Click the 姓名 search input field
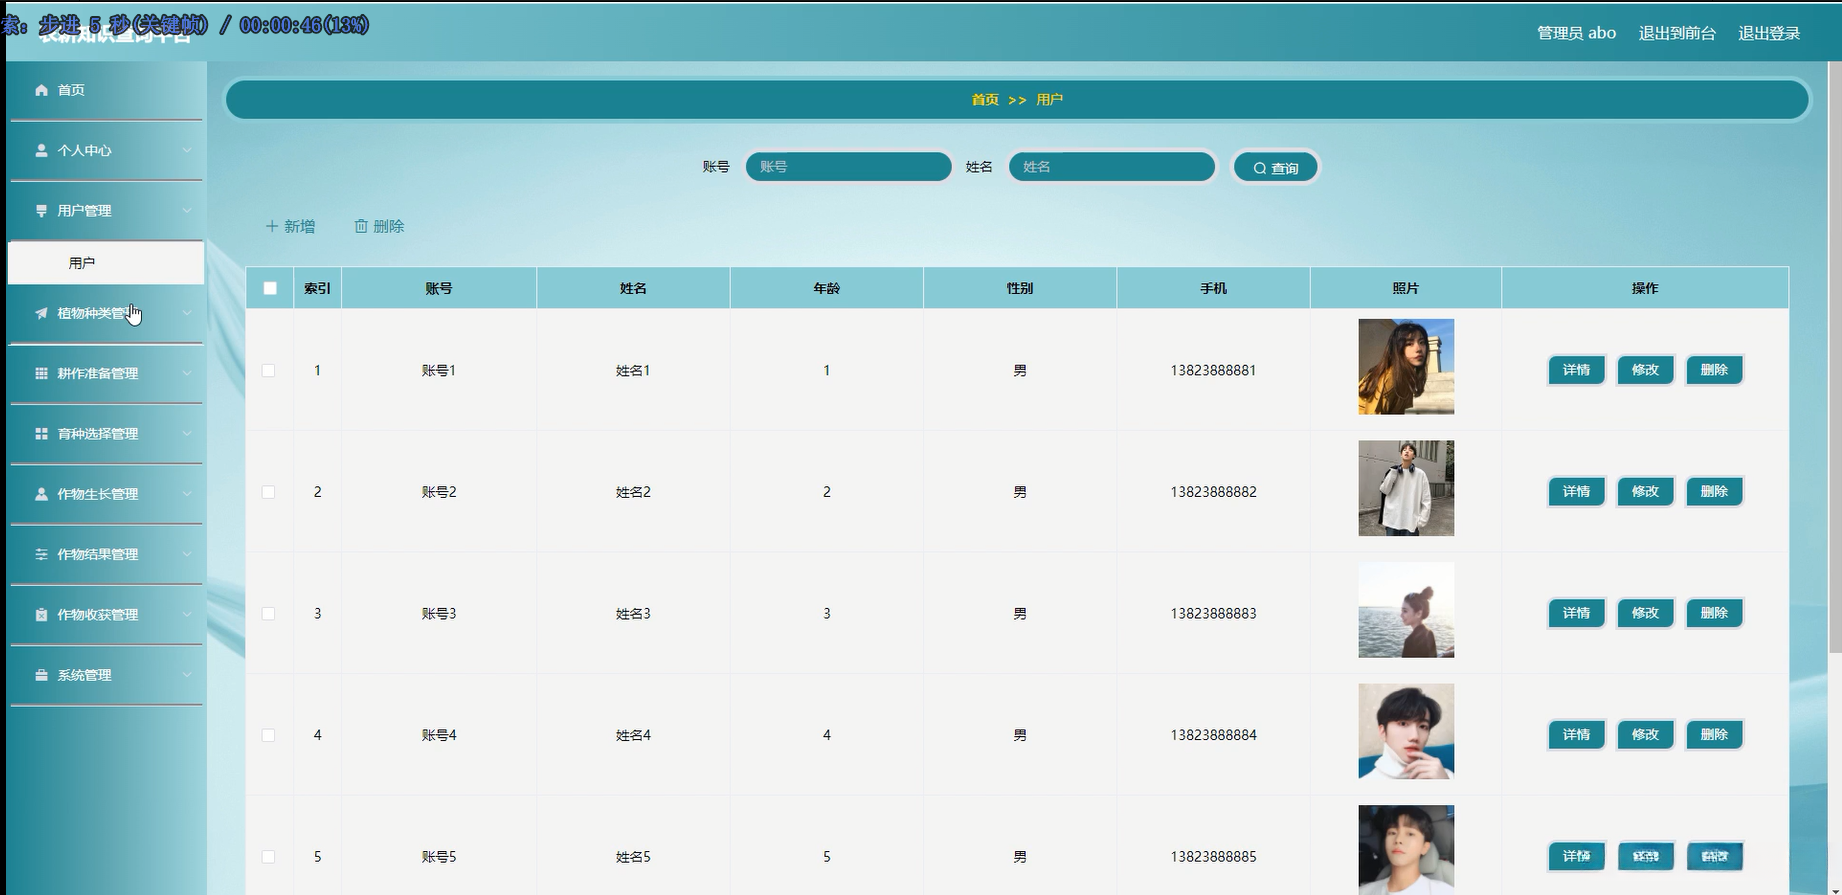 pos(1112,167)
